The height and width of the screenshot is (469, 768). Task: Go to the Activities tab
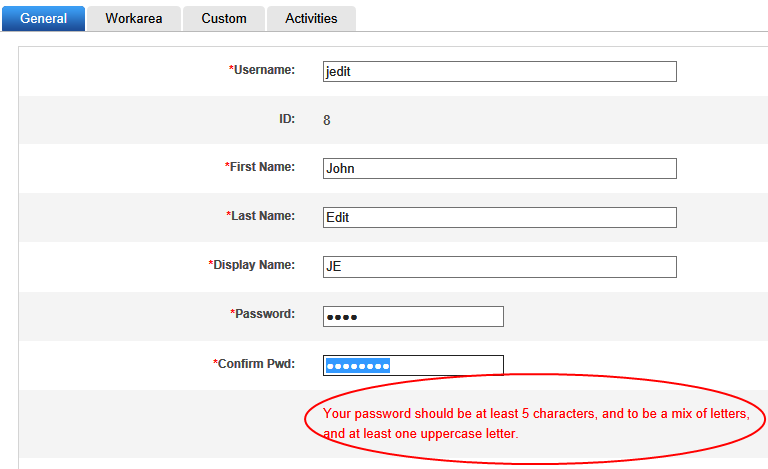coord(311,19)
